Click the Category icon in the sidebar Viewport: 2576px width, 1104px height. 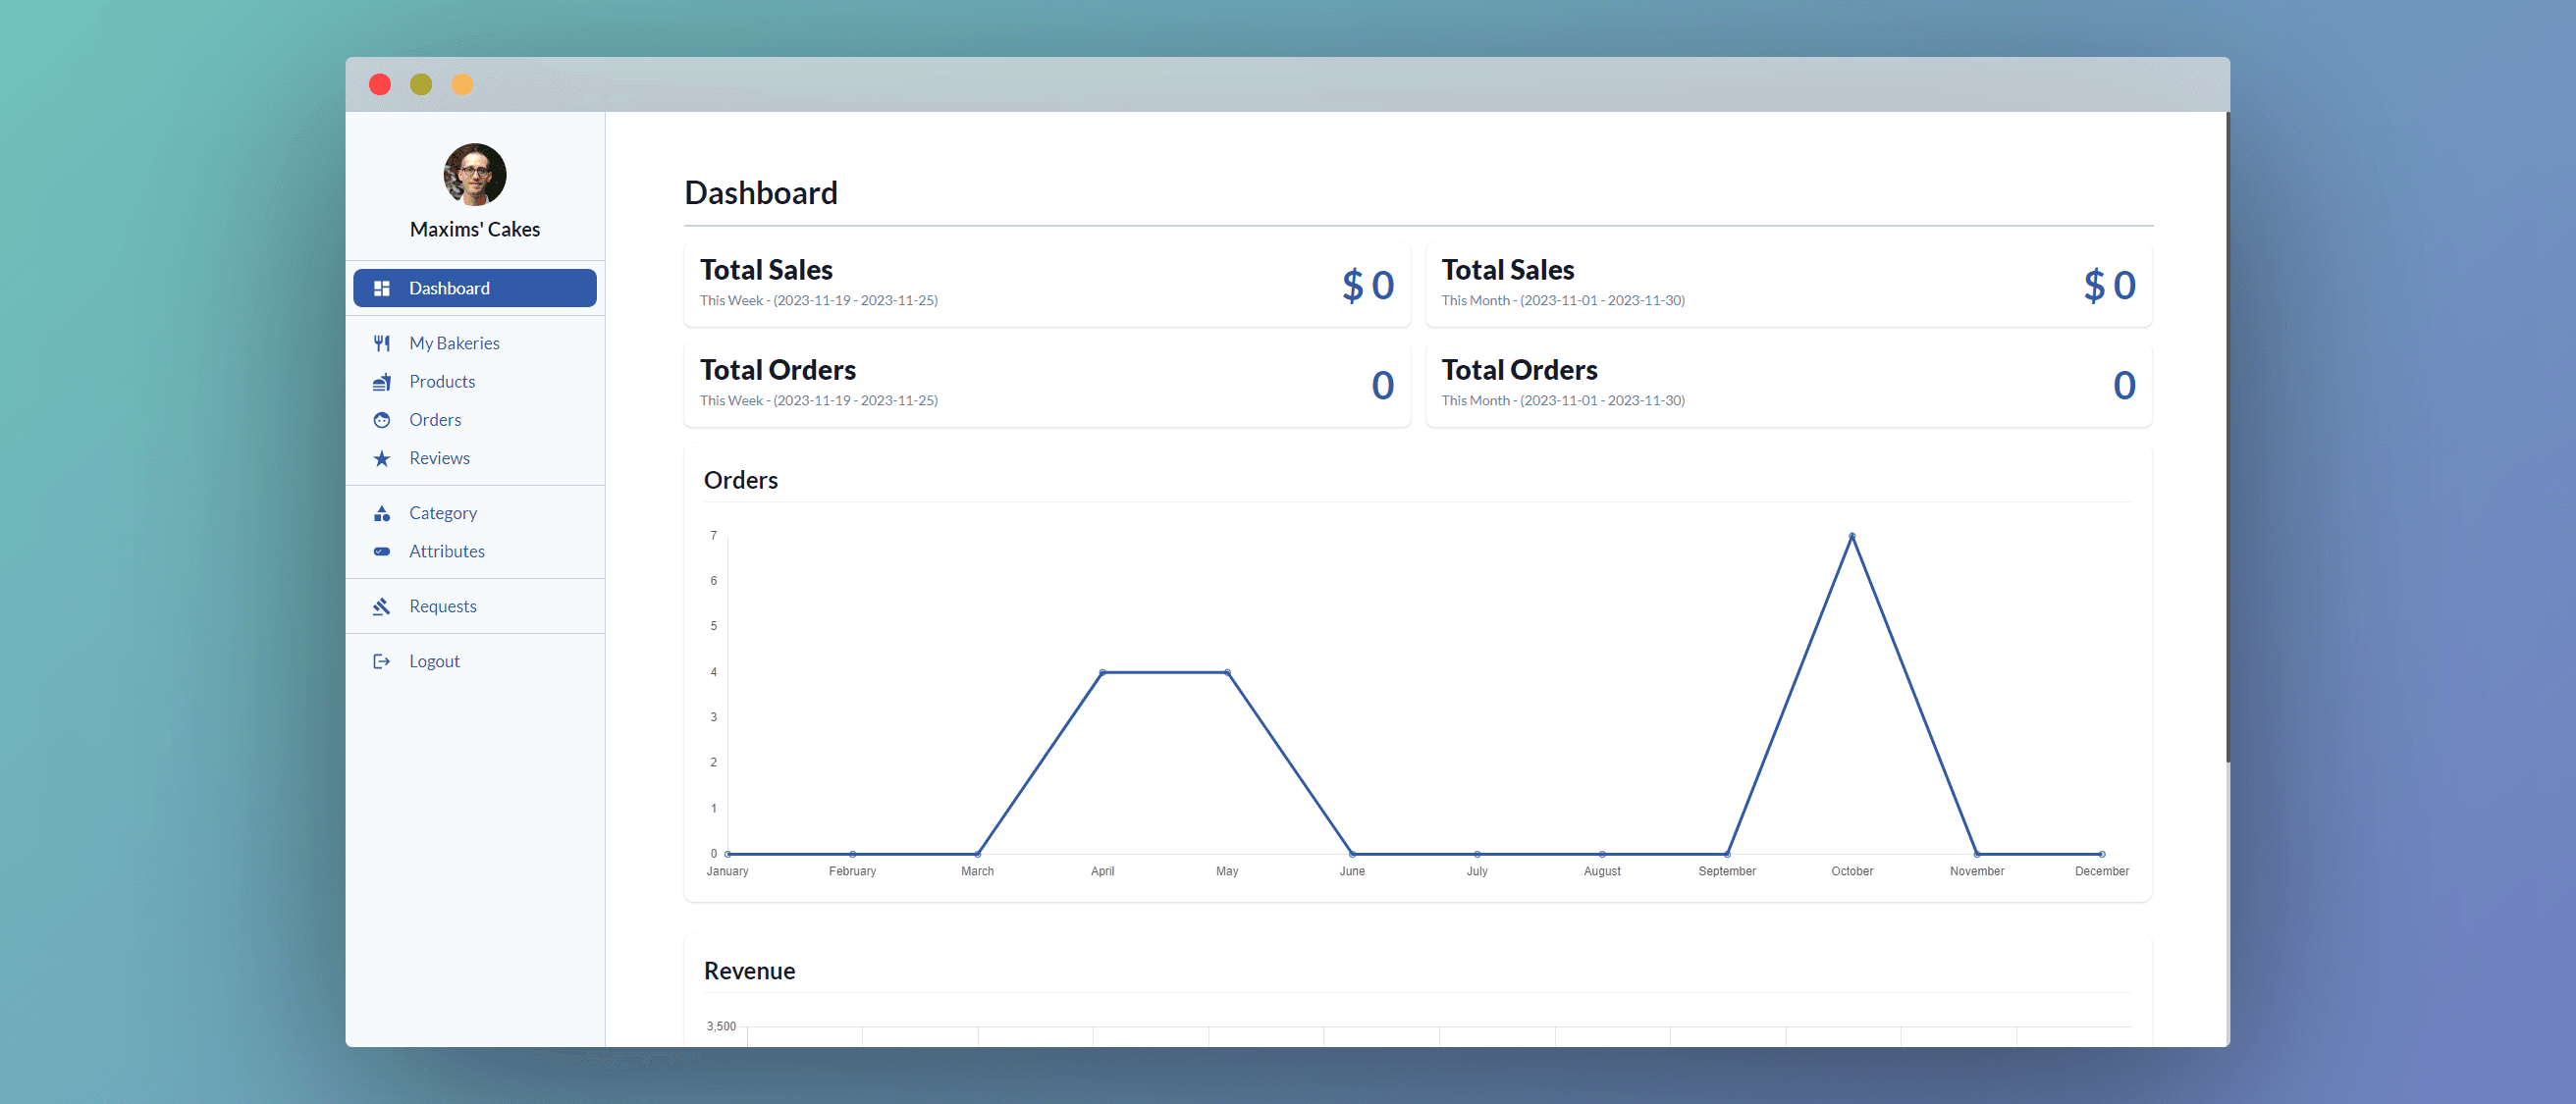click(x=382, y=512)
